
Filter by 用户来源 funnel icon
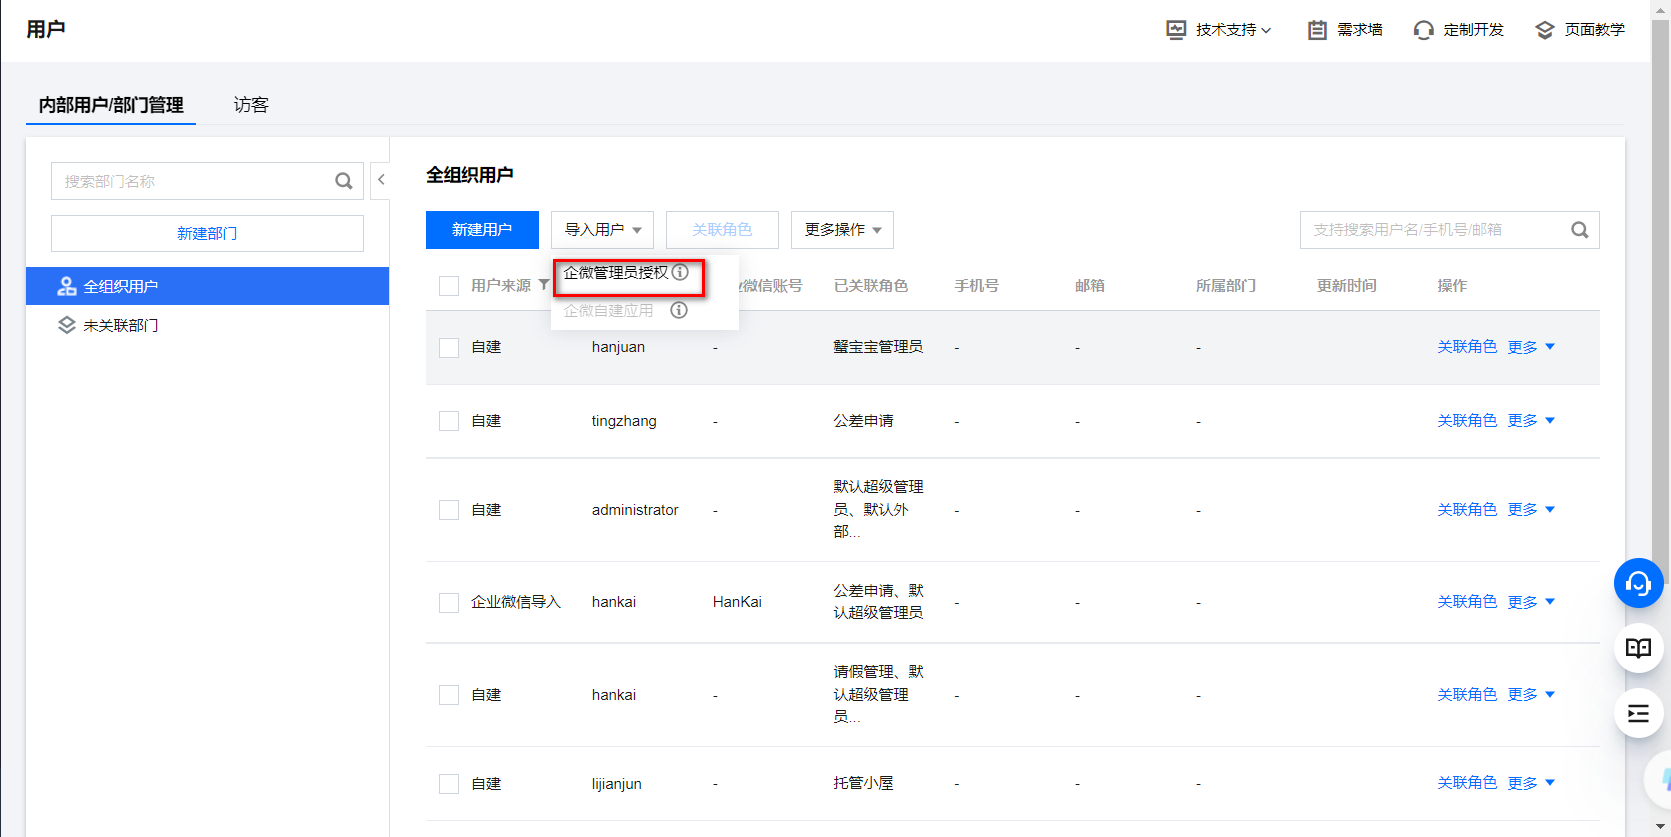(x=544, y=285)
